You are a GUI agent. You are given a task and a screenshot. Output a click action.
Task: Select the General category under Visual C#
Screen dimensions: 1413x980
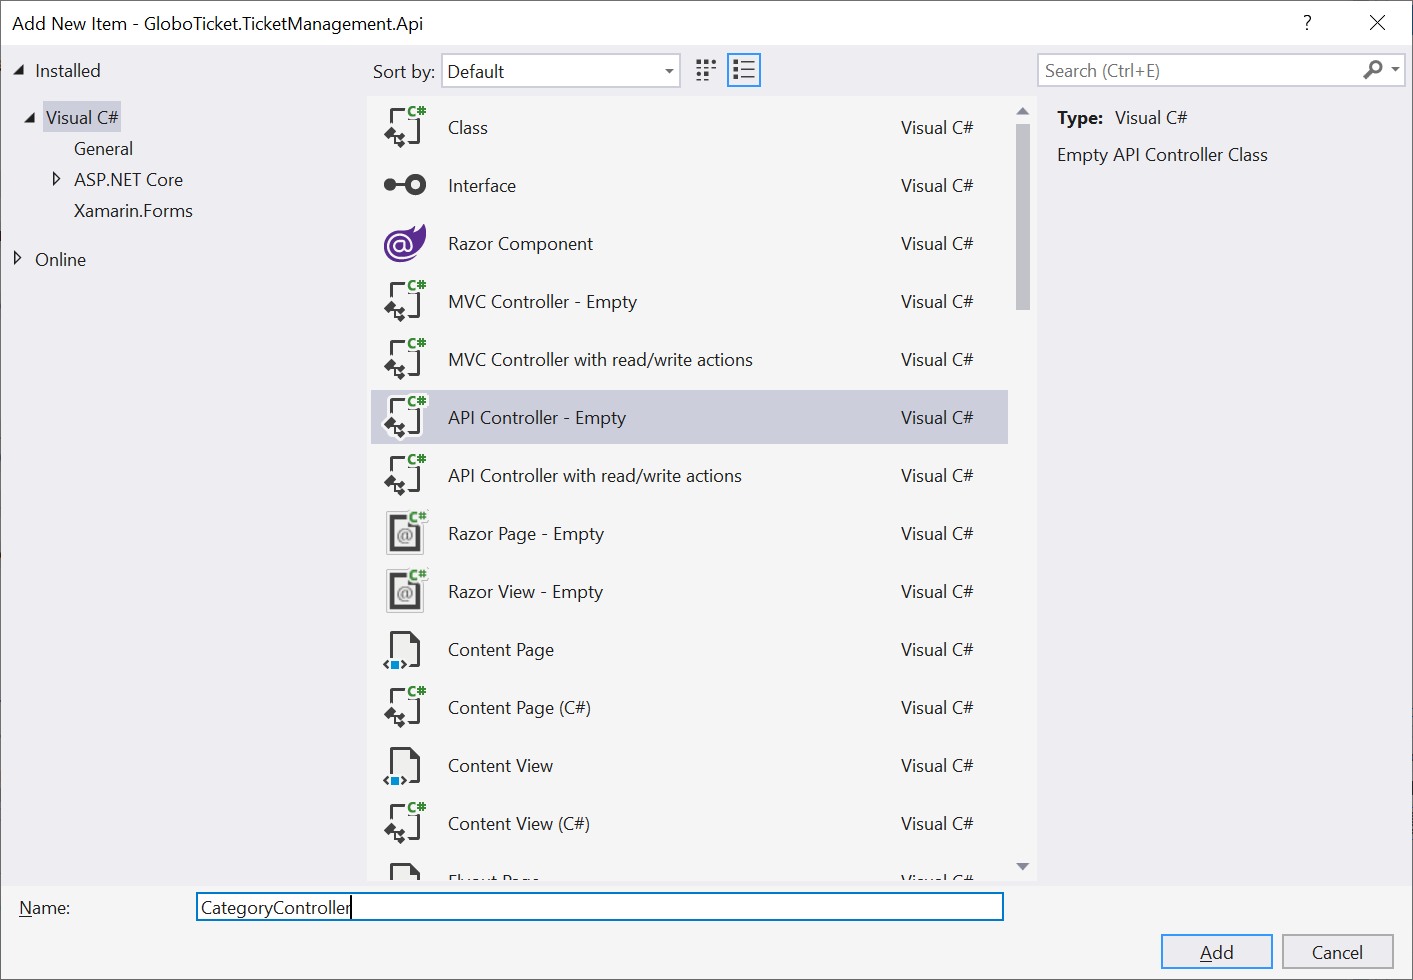click(x=103, y=148)
